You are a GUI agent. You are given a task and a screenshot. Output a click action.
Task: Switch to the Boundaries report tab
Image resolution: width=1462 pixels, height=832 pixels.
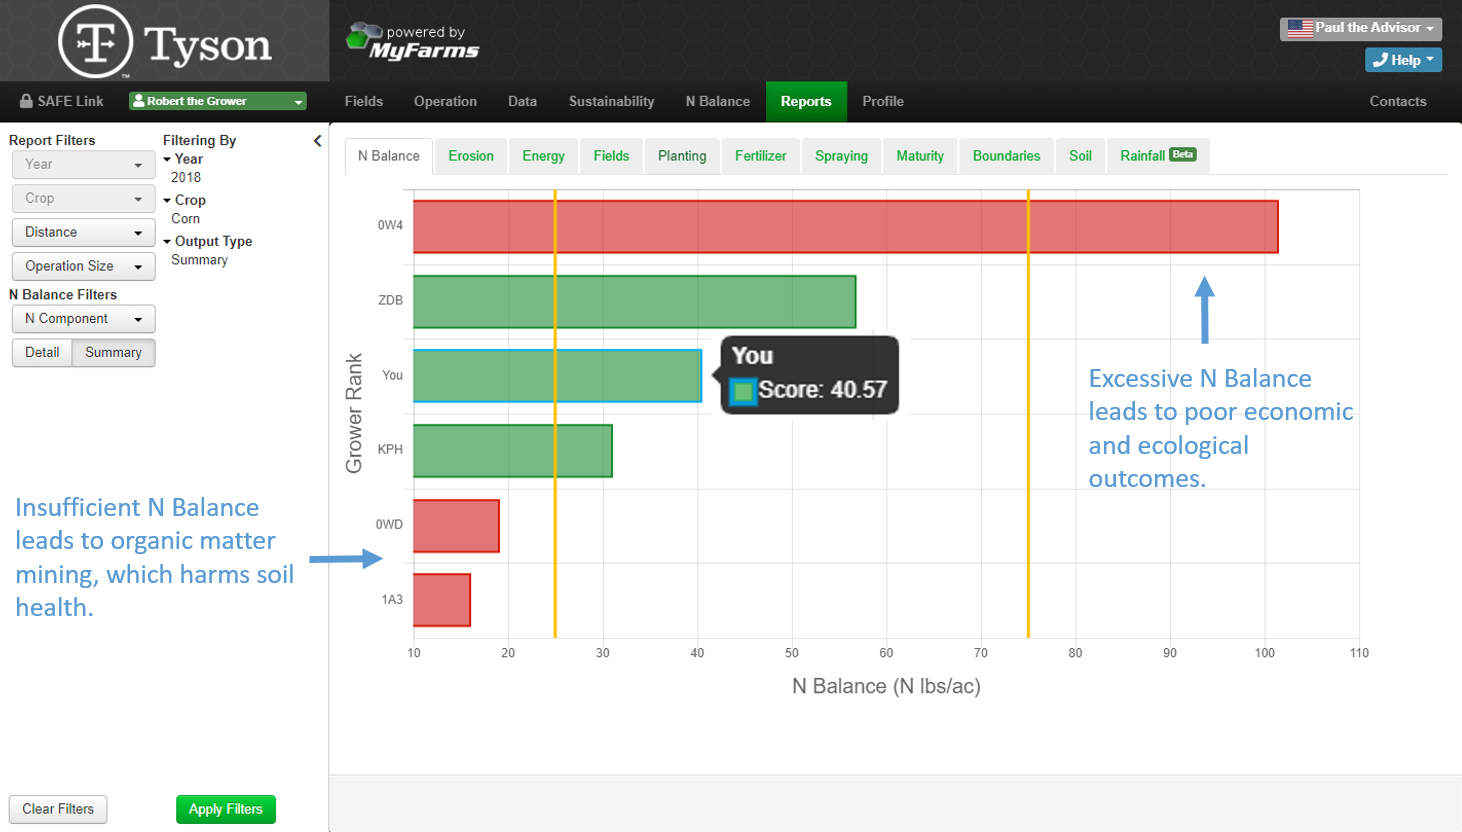coord(1006,156)
